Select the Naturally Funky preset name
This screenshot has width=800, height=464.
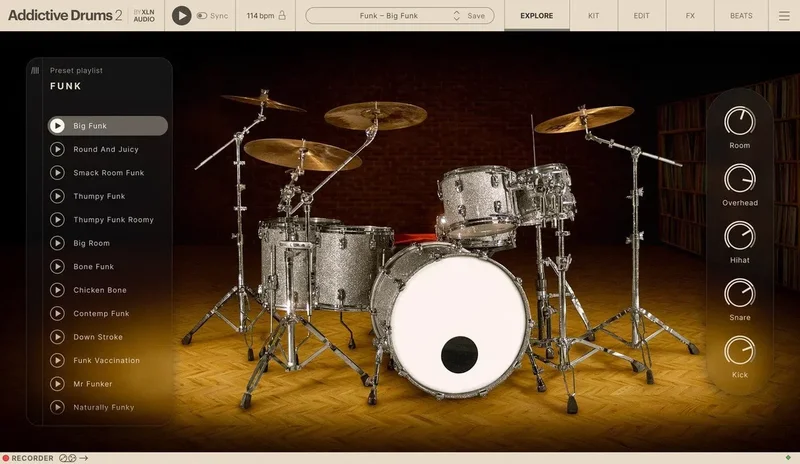(x=104, y=408)
